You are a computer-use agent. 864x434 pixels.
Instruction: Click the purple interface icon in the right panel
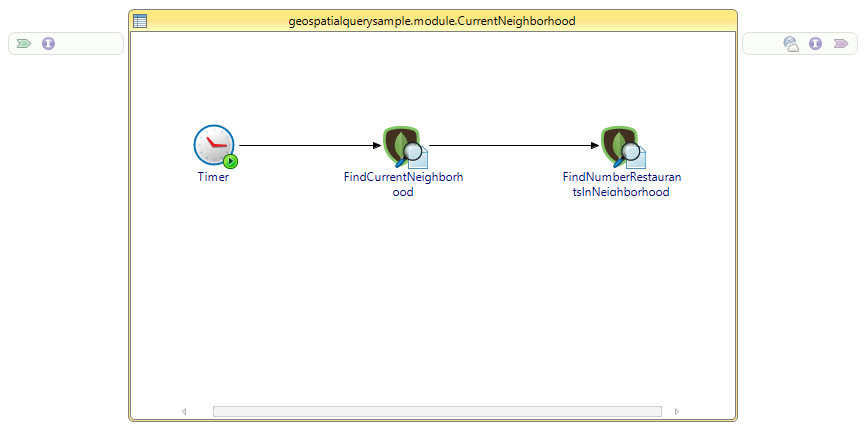[x=816, y=44]
